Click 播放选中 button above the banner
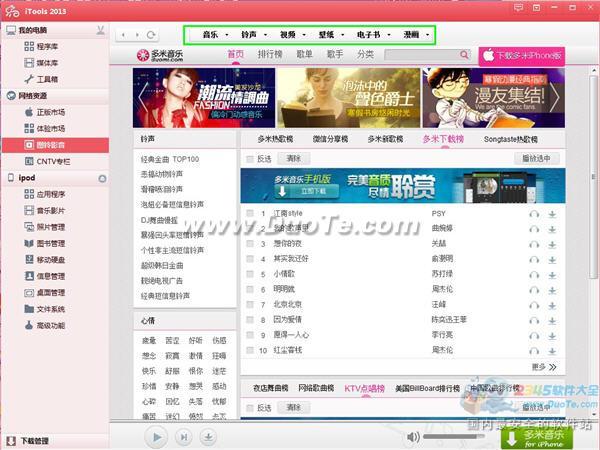600x450 pixels. pos(536,158)
